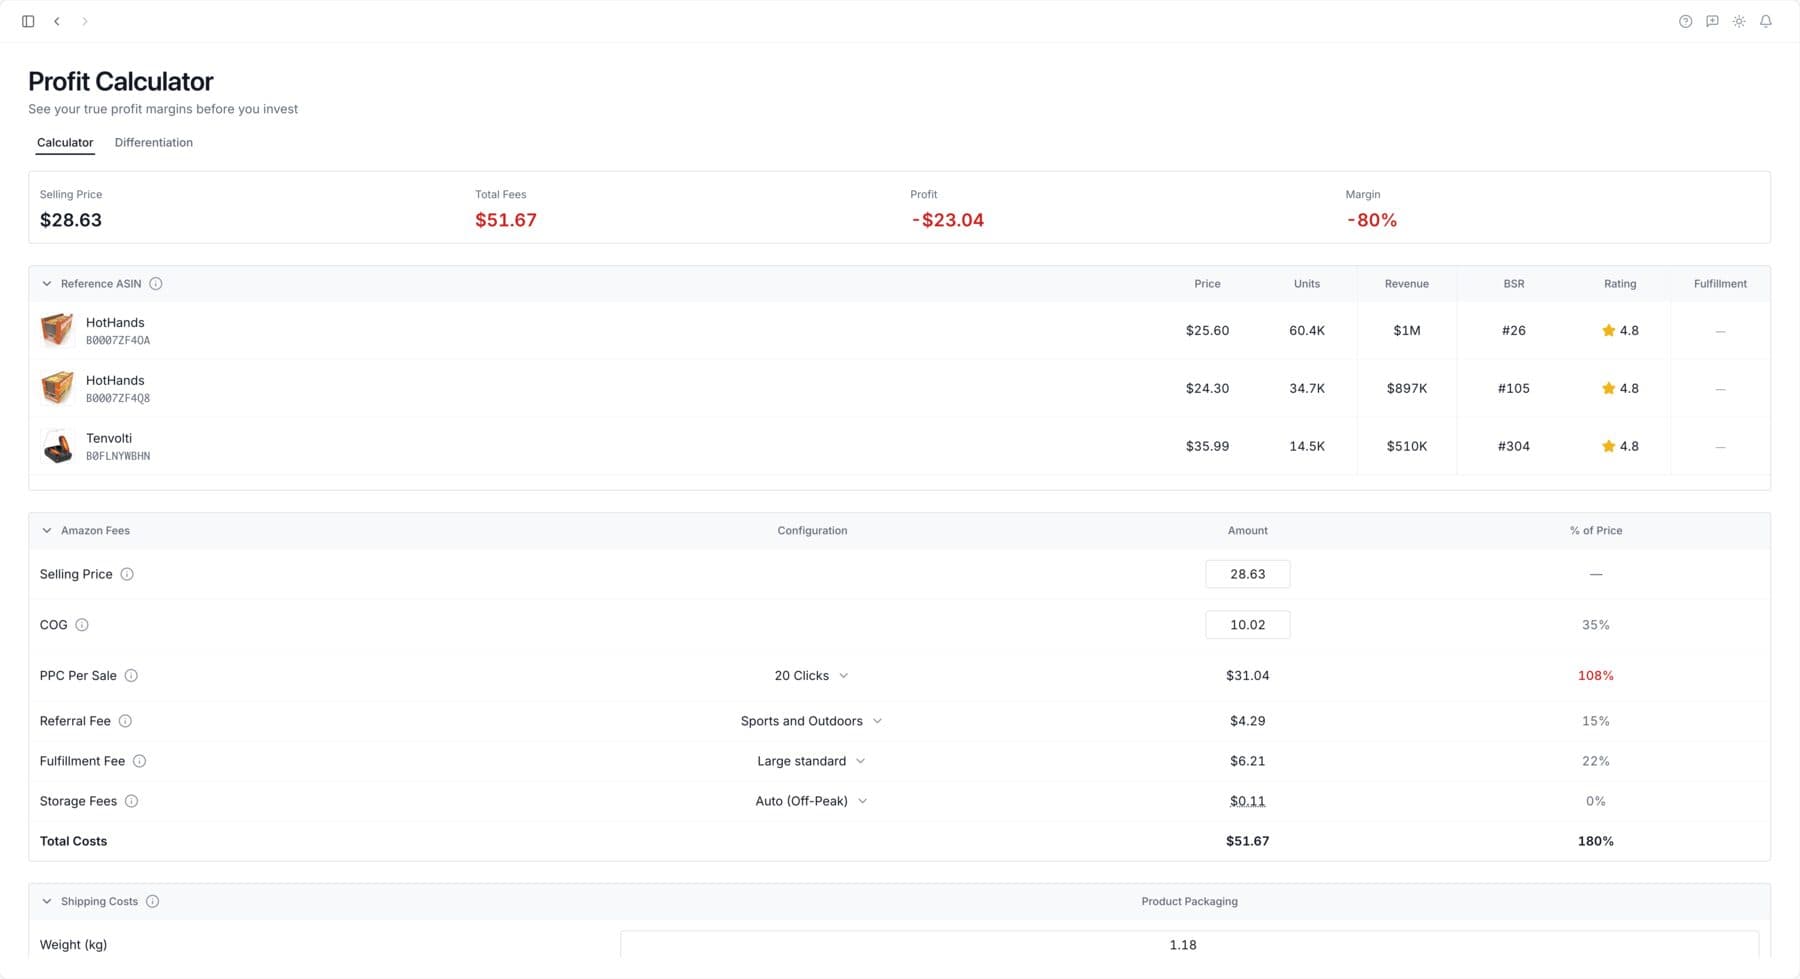Click the $35.99 price cell
This screenshot has height=979, width=1800.
[x=1207, y=446]
